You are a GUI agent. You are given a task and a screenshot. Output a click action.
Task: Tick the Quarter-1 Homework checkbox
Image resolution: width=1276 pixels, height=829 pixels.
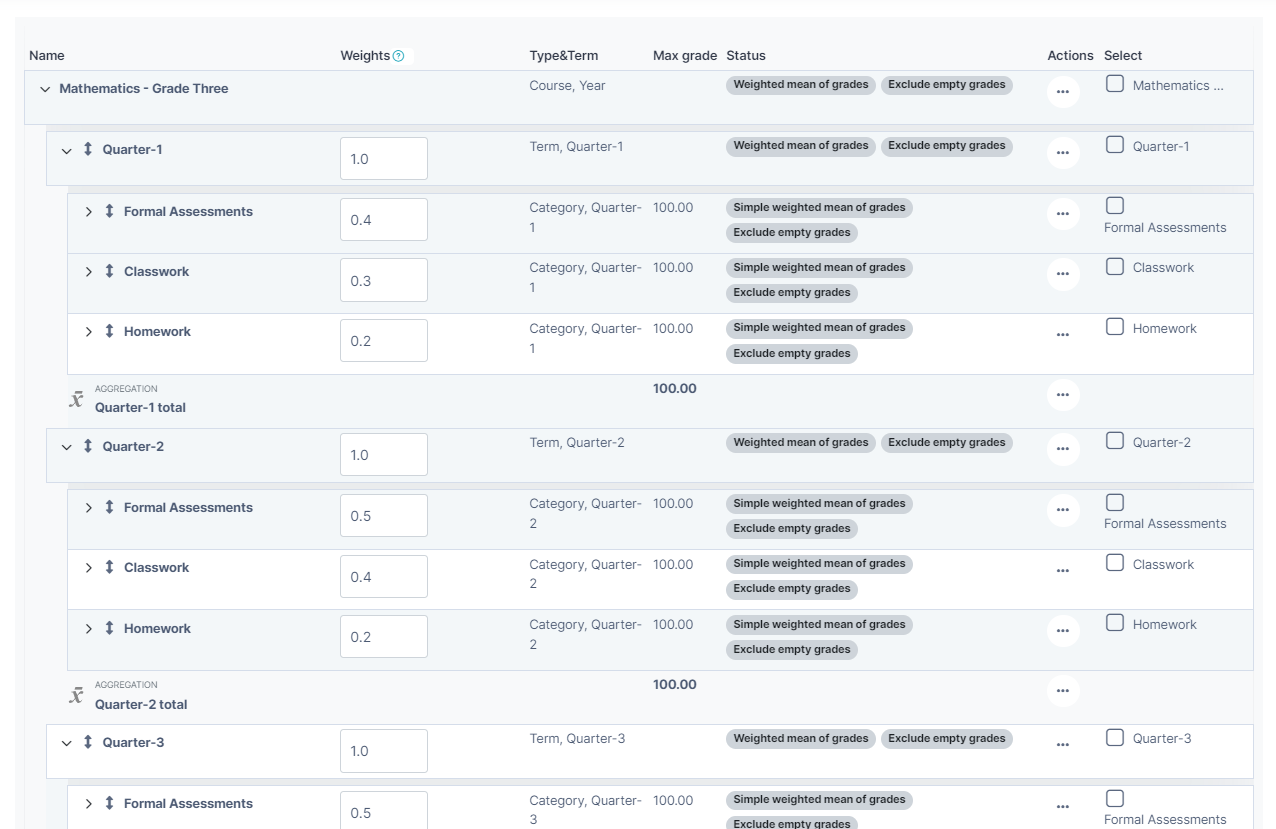(x=1115, y=327)
